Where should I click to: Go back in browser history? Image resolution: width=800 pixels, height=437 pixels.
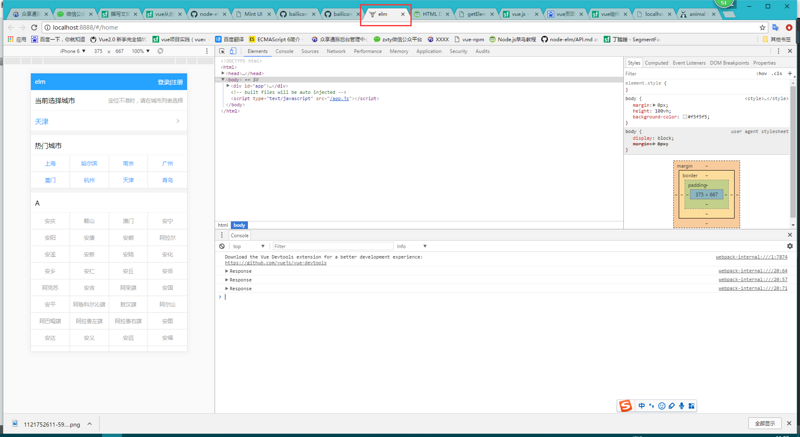[x=11, y=28]
